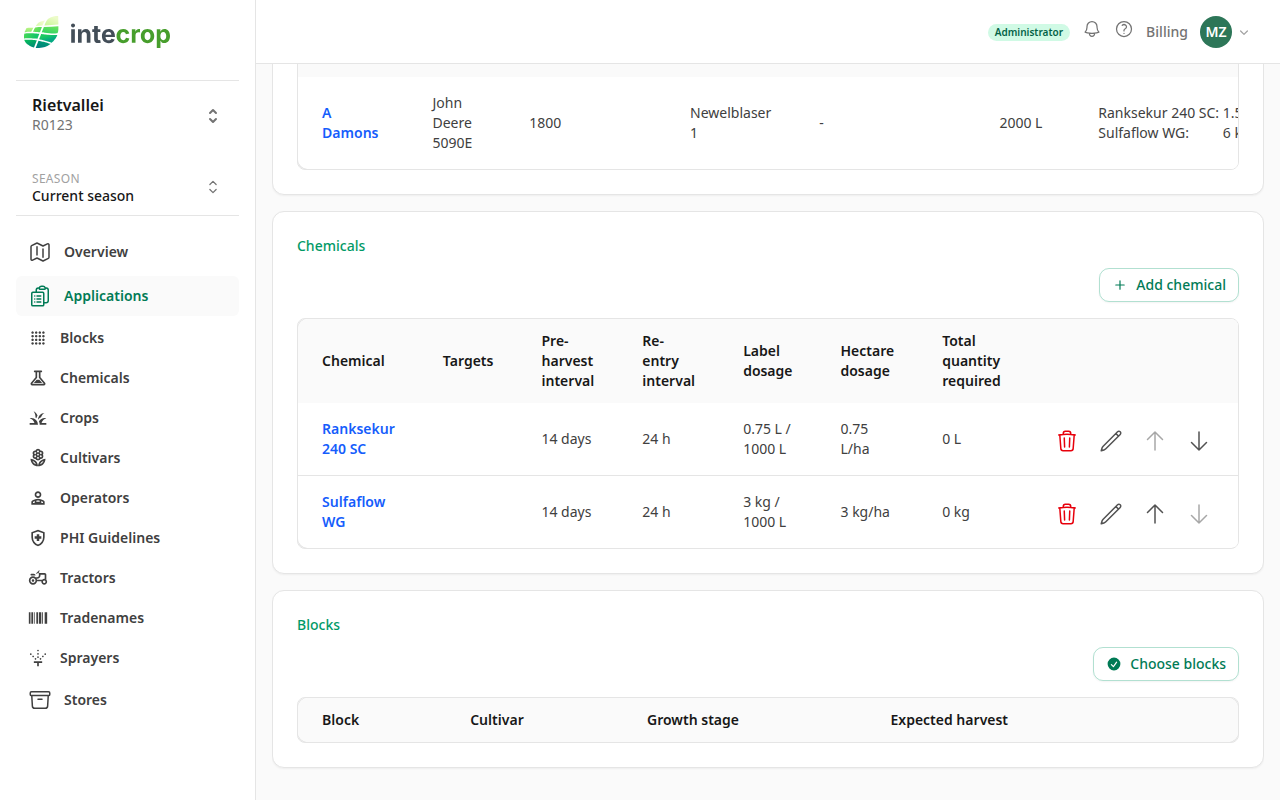Open Applications in sidebar
Image resolution: width=1280 pixels, height=800 pixels.
click(127, 296)
